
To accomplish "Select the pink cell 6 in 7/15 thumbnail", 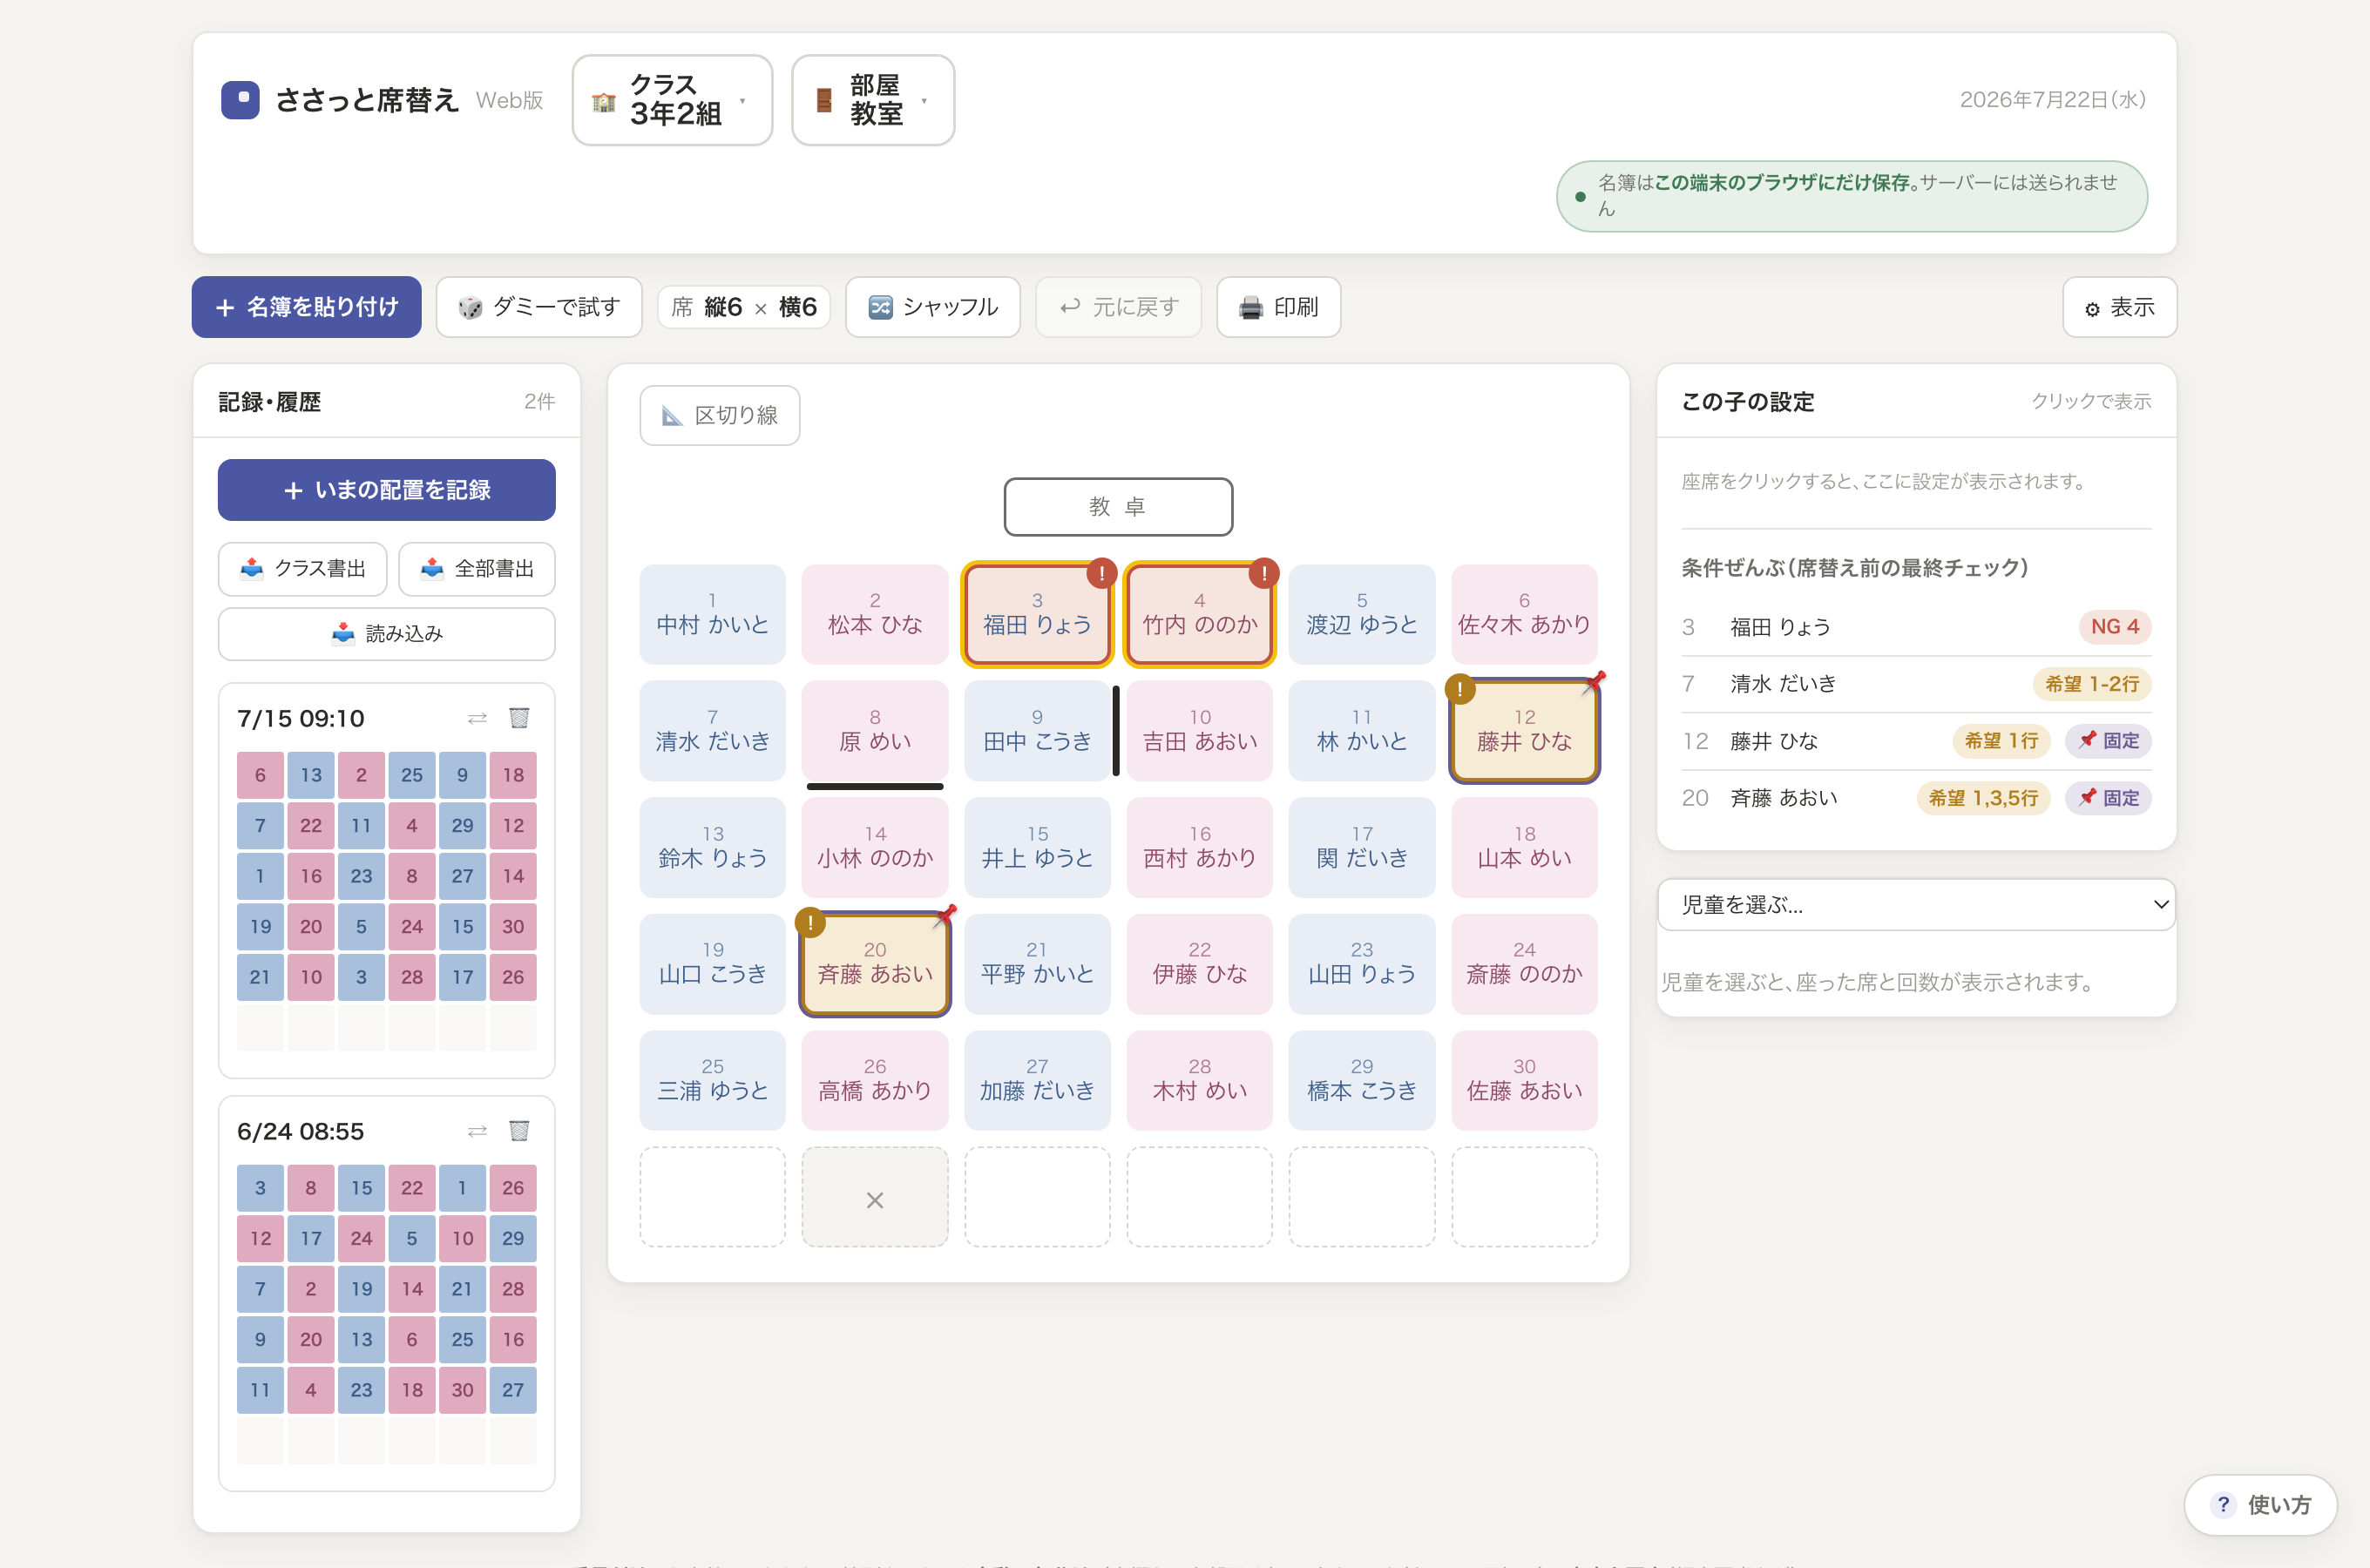I will (x=260, y=775).
